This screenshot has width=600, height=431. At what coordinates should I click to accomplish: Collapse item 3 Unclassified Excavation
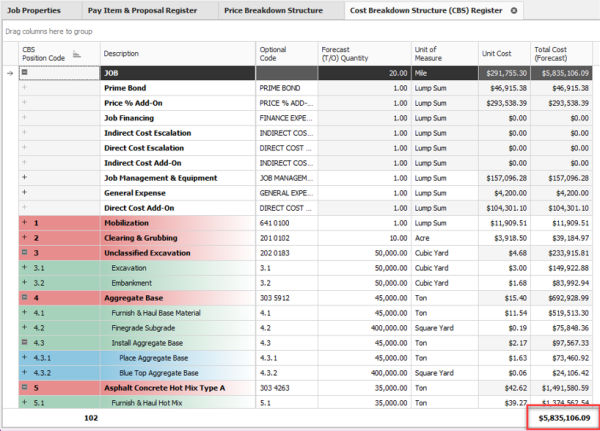[x=24, y=252]
